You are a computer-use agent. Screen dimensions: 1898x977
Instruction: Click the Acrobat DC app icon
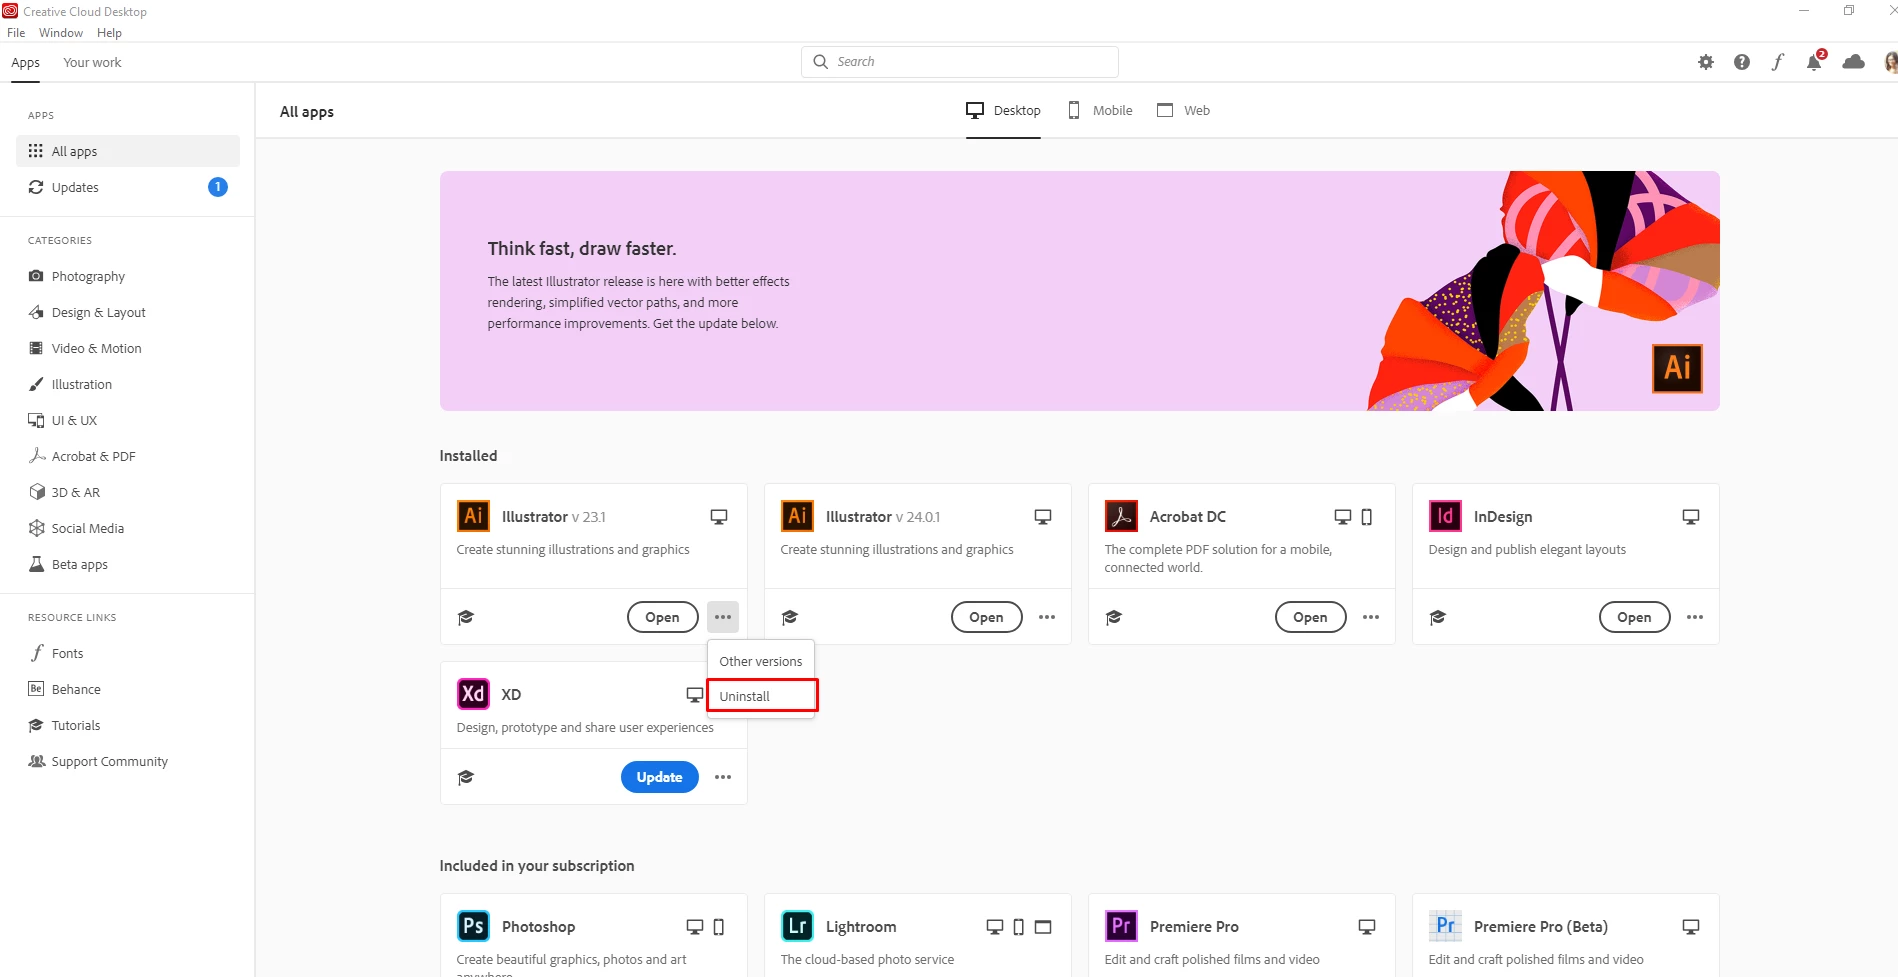pos(1121,516)
